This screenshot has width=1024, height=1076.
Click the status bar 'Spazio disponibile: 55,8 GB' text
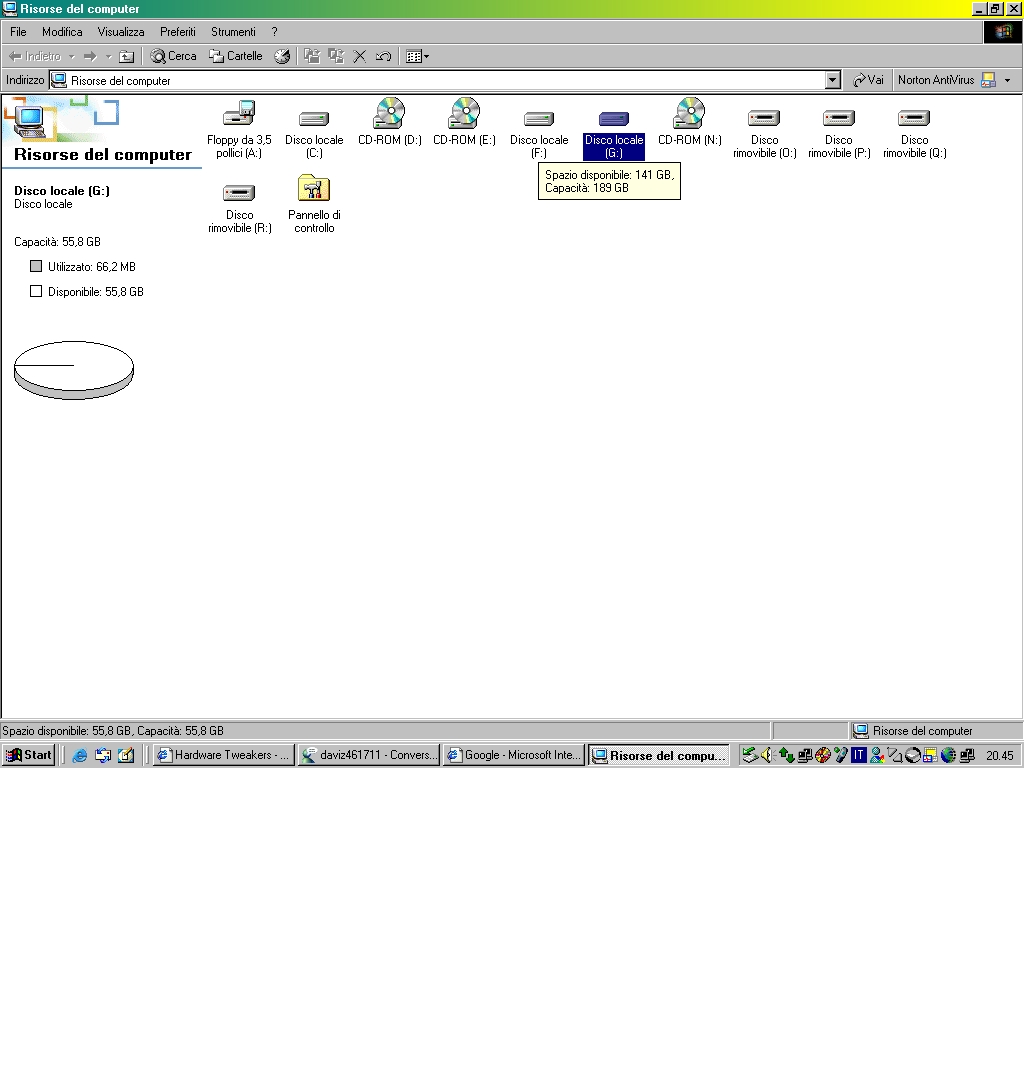113,730
